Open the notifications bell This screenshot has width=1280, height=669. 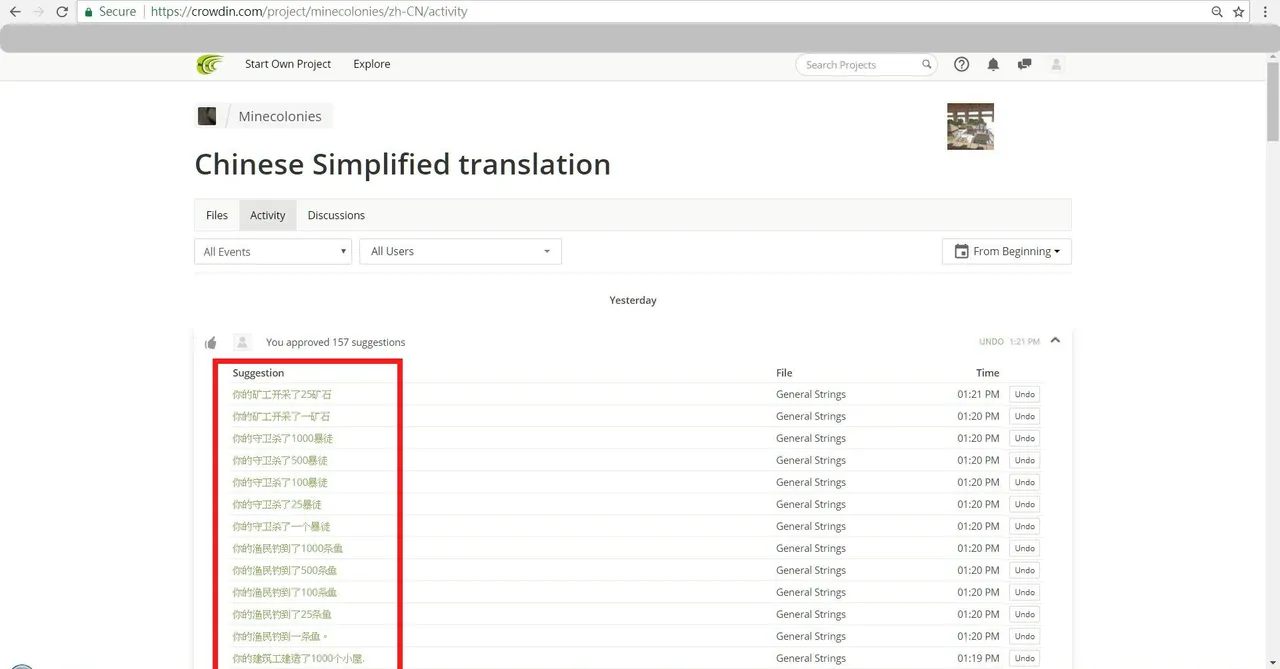point(993,64)
